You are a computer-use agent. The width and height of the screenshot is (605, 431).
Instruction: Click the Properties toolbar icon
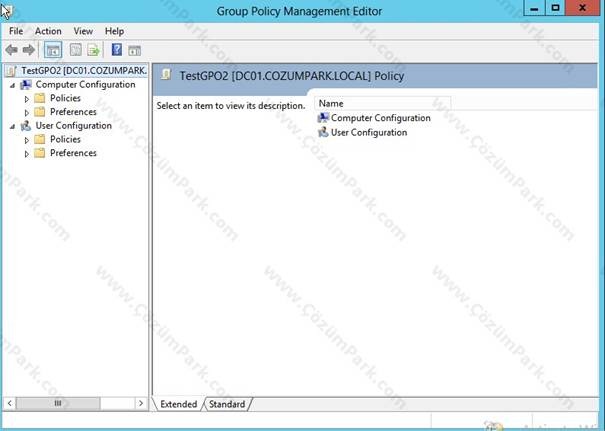tap(76, 50)
